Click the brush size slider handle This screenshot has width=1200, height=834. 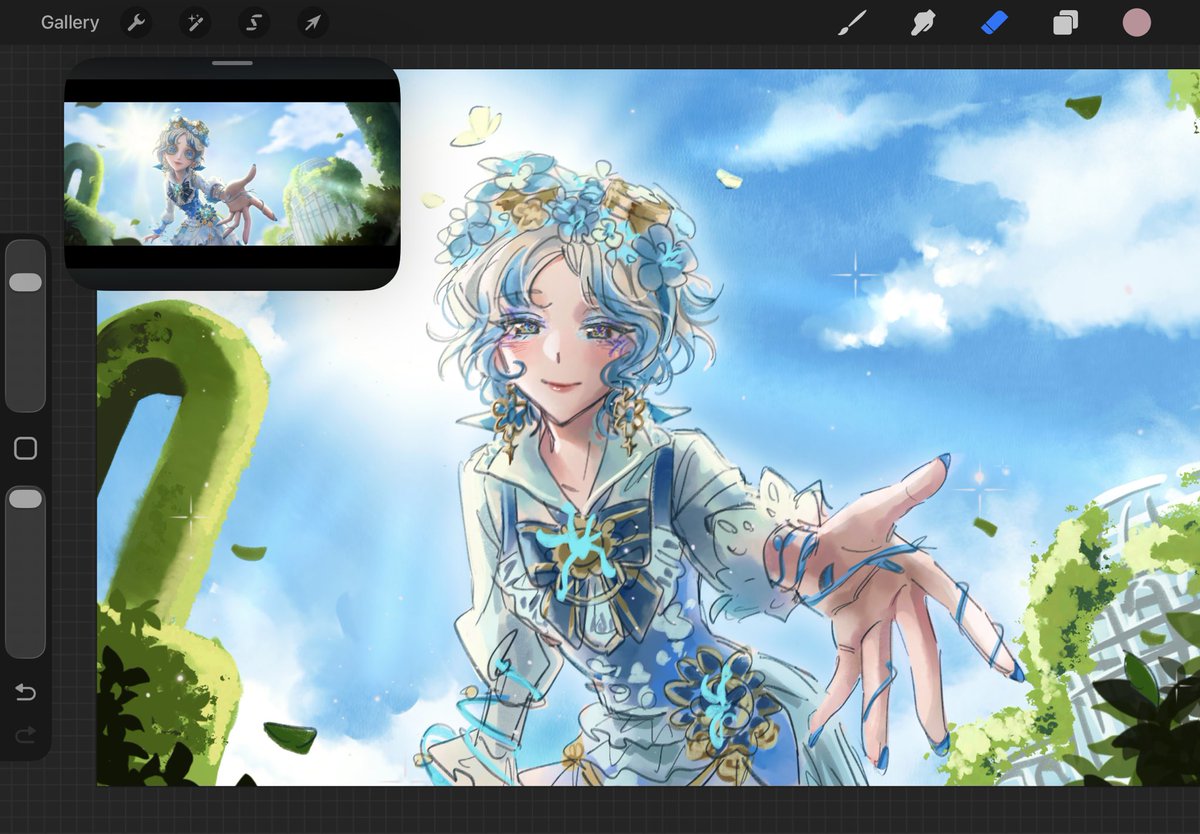coord(25,283)
